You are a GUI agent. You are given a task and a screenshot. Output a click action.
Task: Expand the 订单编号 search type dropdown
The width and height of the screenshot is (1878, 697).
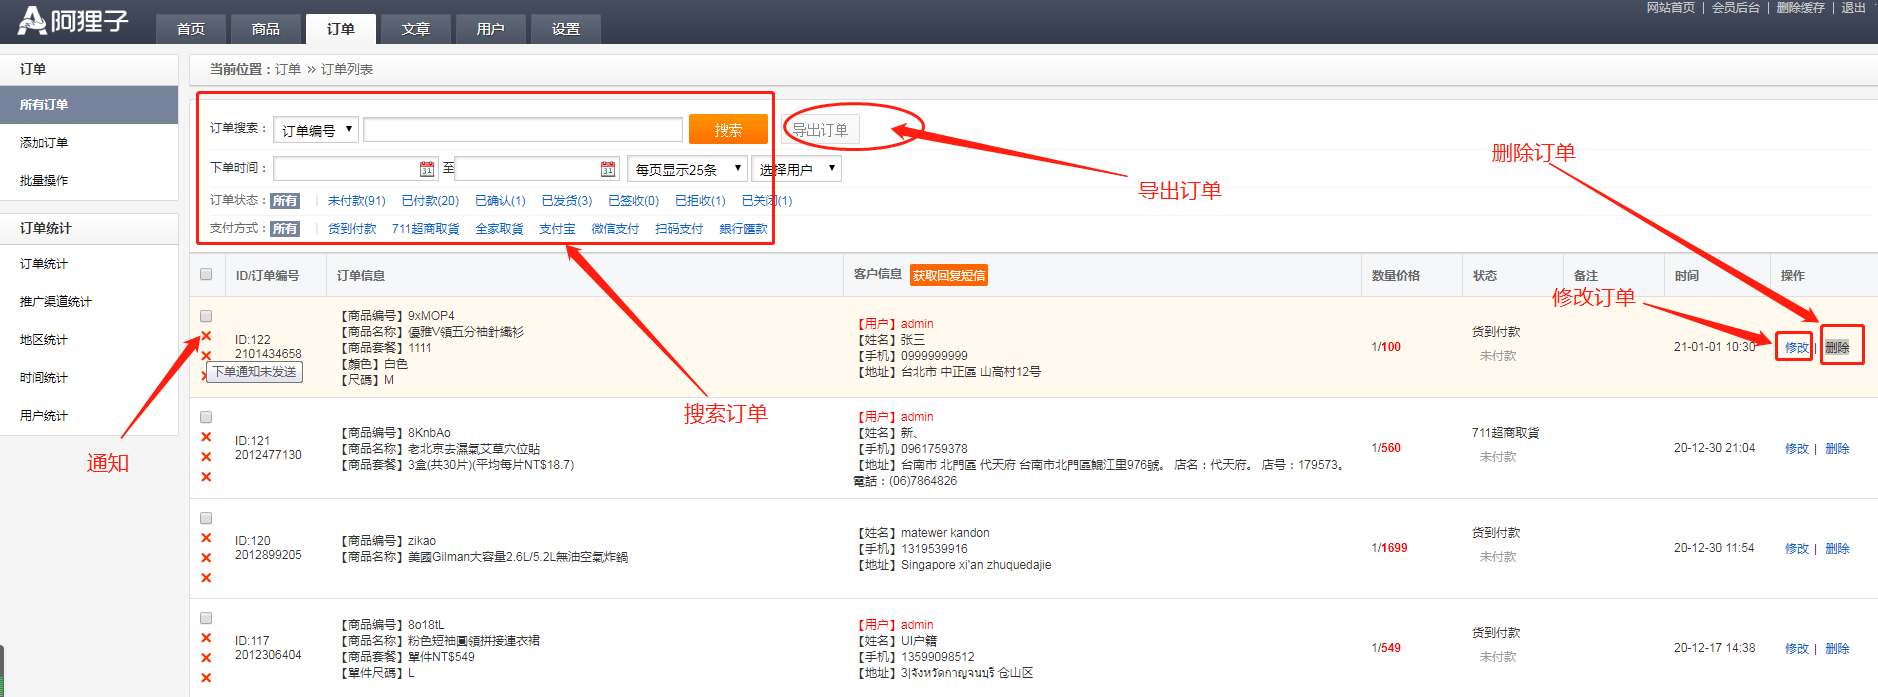tap(315, 130)
